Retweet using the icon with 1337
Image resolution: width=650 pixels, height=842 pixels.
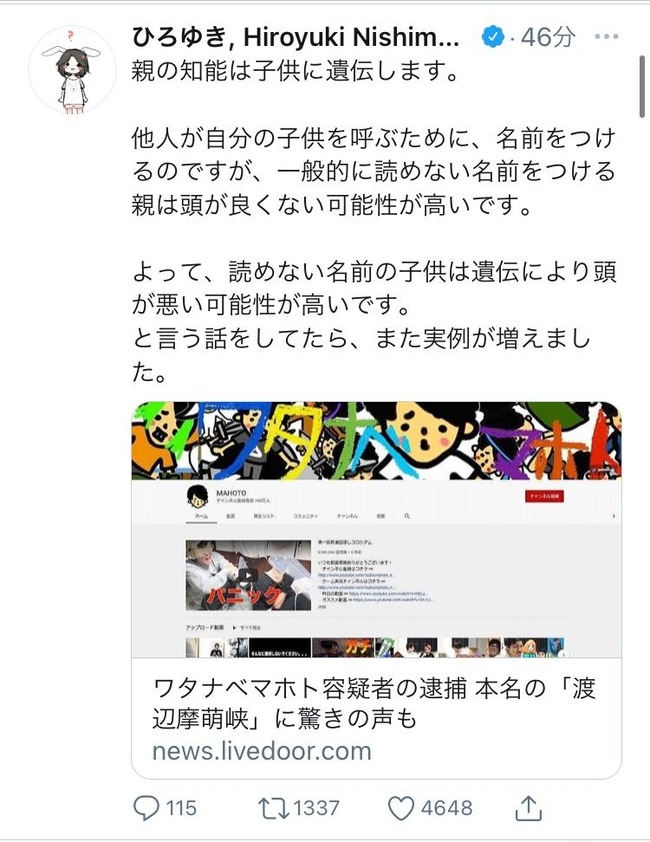click(x=274, y=808)
